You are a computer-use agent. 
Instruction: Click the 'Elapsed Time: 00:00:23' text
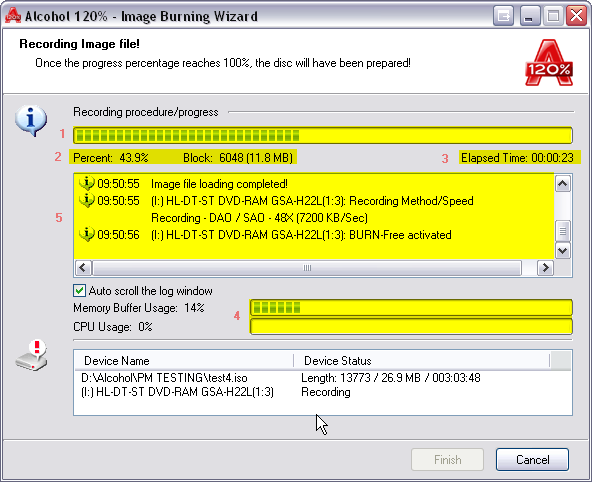pyautogui.click(x=517, y=157)
